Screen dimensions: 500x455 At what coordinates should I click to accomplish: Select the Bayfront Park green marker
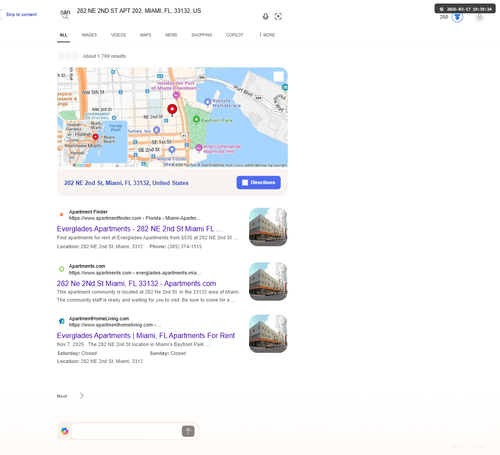coord(196,119)
